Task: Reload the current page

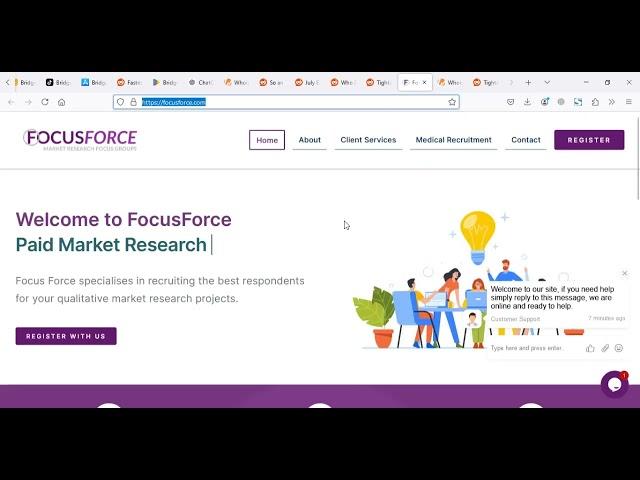Action: (45, 102)
